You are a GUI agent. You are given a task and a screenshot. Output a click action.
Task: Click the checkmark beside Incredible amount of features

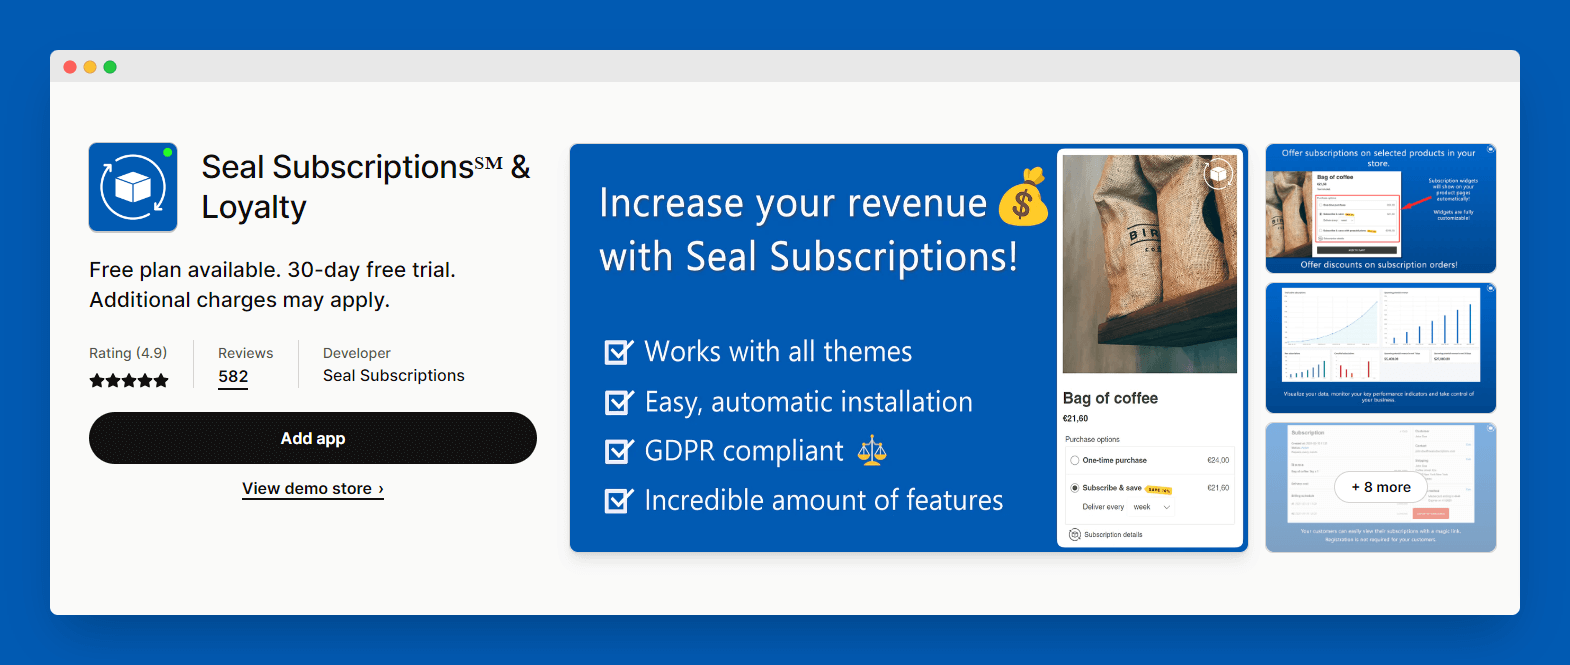619,500
